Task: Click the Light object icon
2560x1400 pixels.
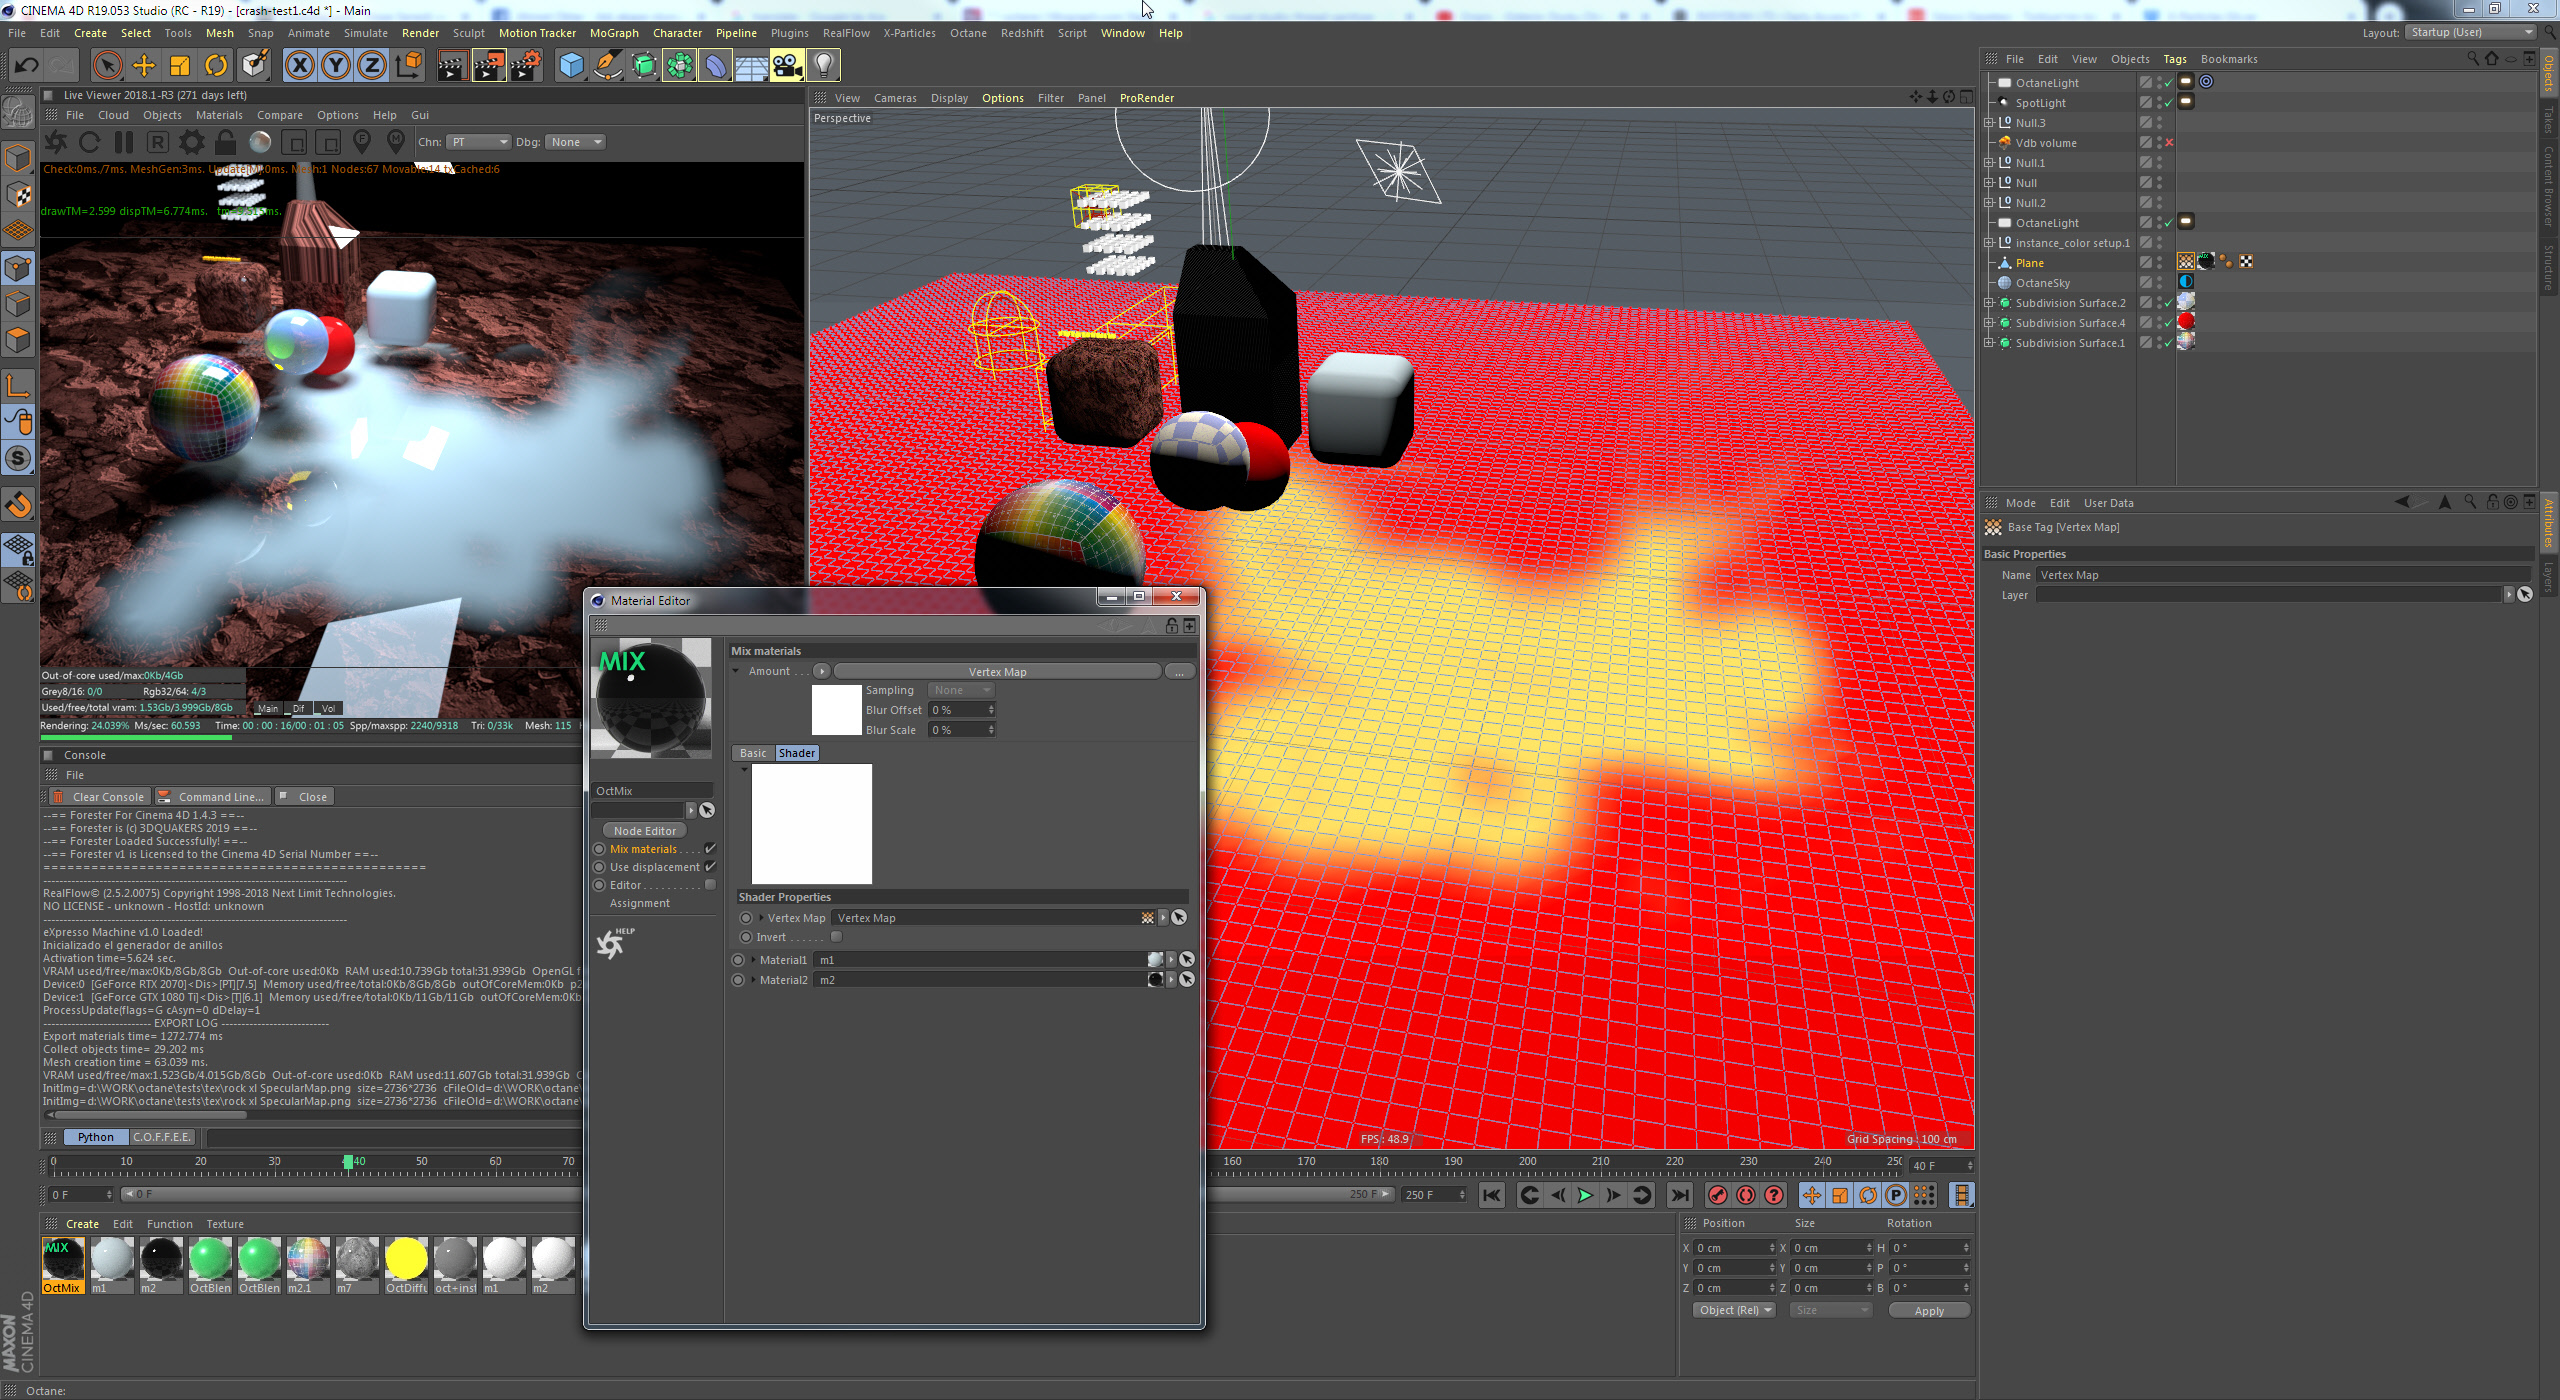Action: (823, 66)
